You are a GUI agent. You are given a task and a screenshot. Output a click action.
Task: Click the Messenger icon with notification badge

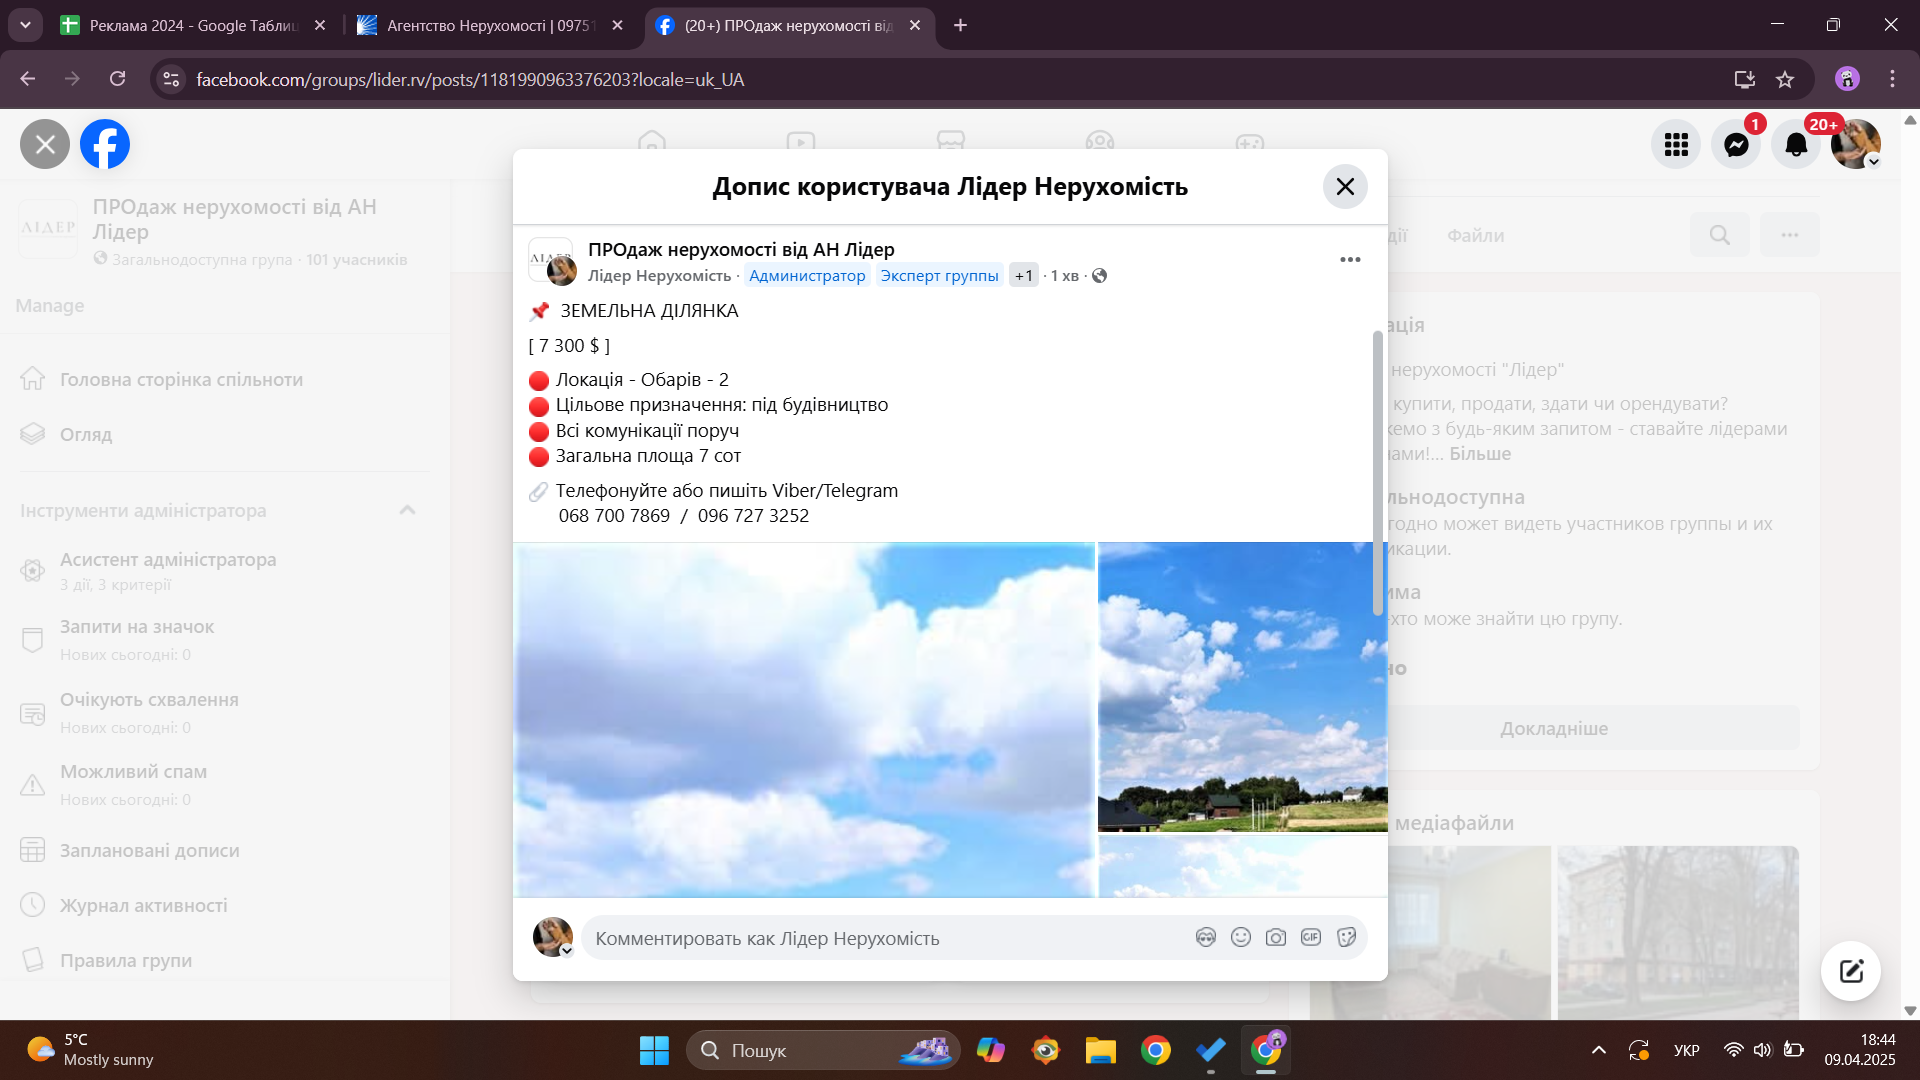[1736, 145]
